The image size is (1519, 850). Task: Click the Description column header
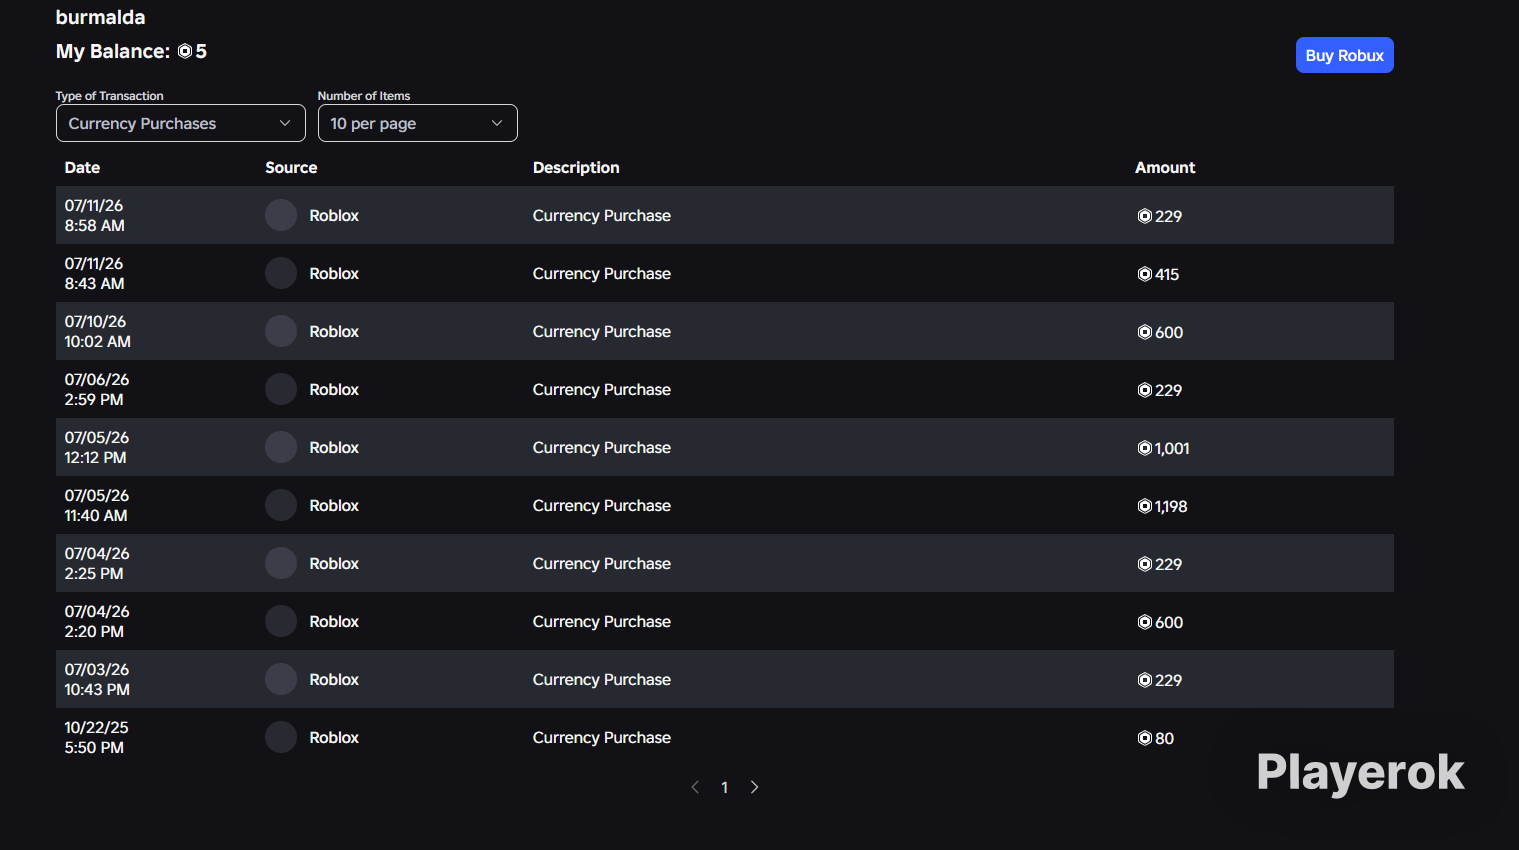pyautogui.click(x=576, y=167)
